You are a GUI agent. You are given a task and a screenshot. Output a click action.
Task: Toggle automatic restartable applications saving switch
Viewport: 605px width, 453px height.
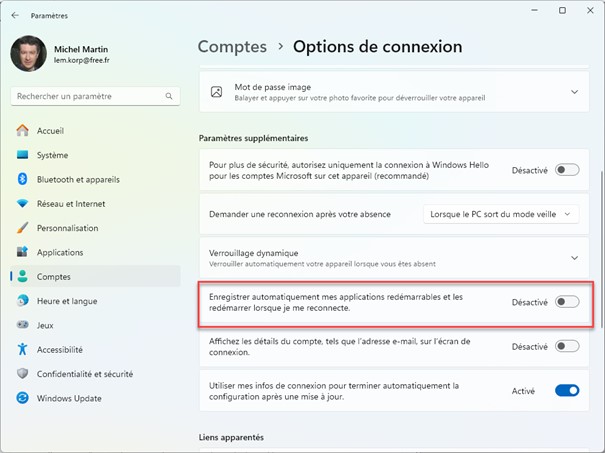(567, 302)
